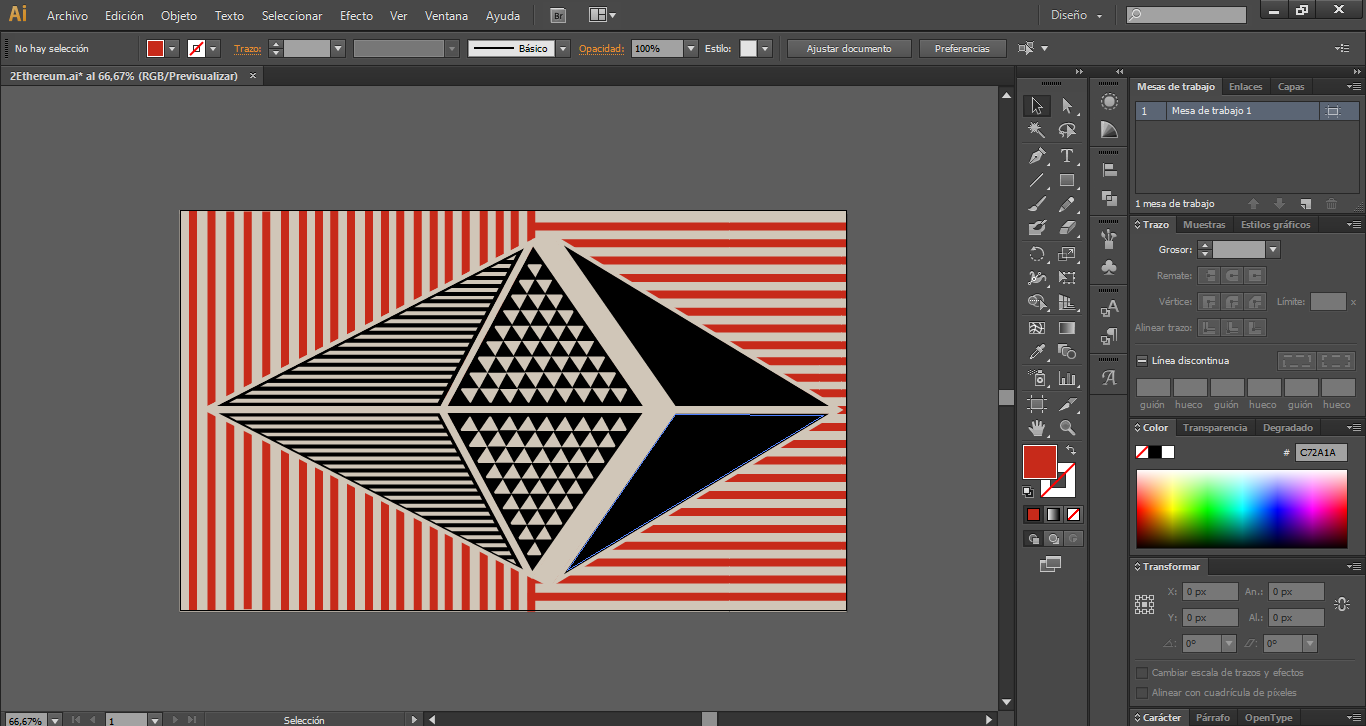Viewport: 1366px width, 726px height.
Task: Toggle constrain width and height proportions link
Action: 1343,604
